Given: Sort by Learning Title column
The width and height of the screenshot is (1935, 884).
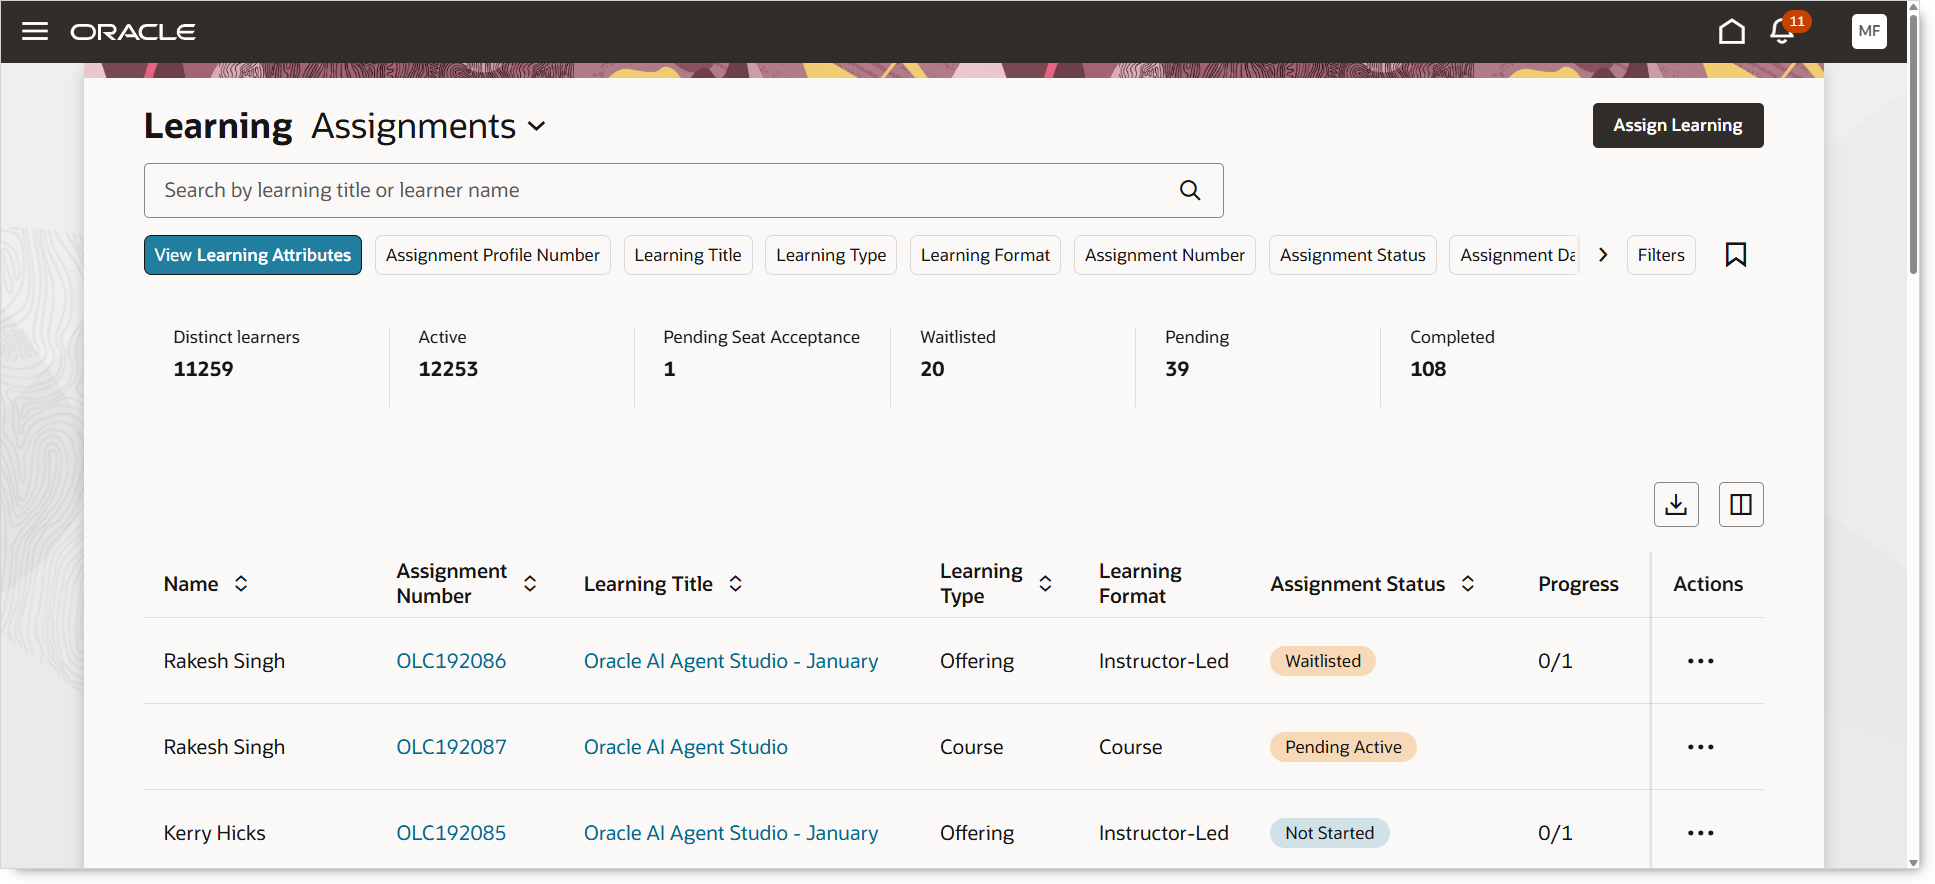Looking at the screenshot, I should [x=735, y=584].
